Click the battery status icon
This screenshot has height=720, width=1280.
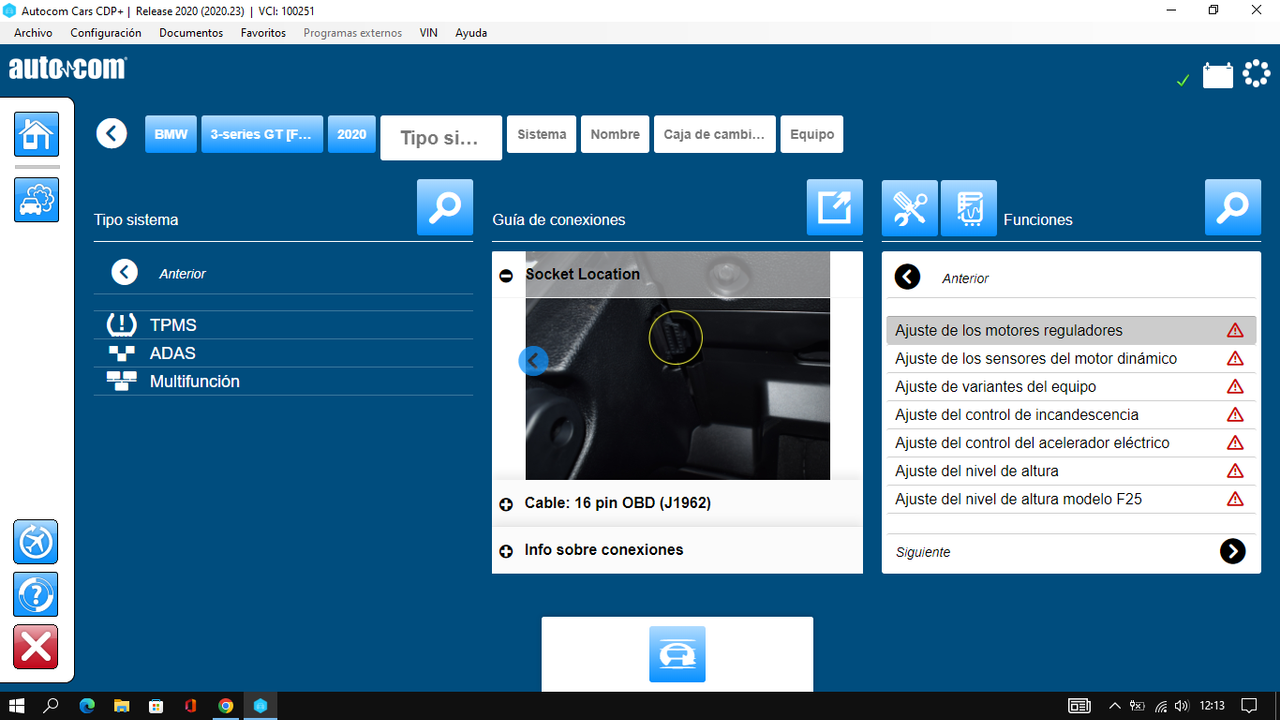tap(1217, 76)
